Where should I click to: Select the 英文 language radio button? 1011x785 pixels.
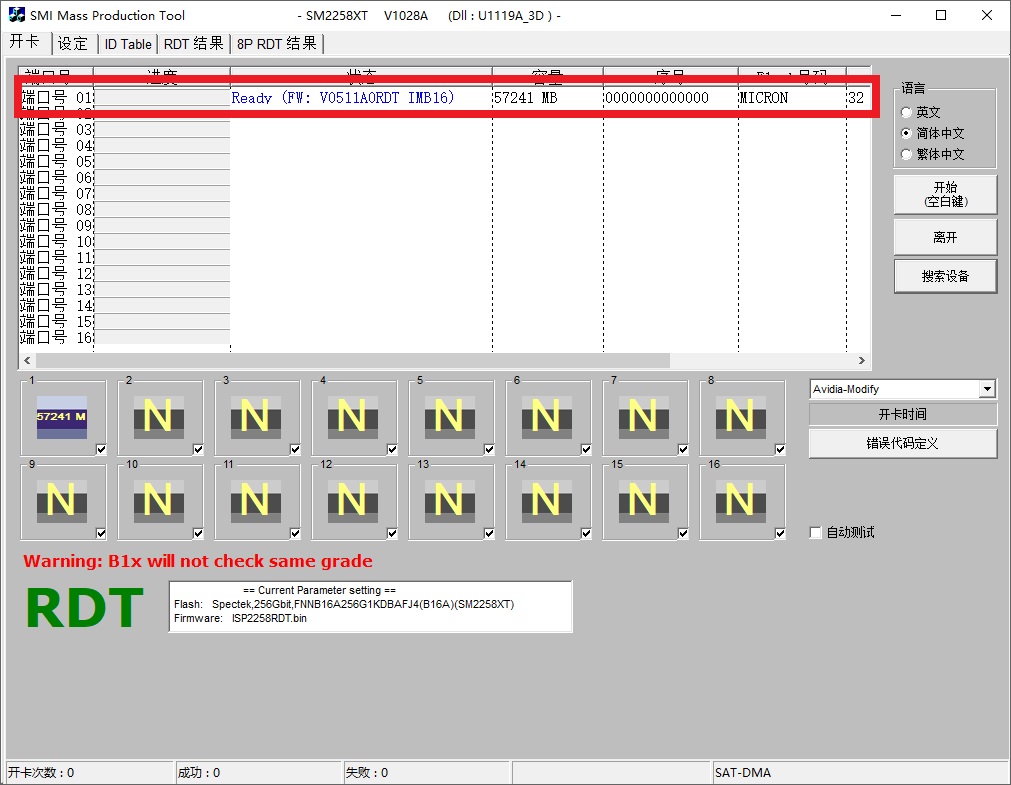[x=907, y=113]
